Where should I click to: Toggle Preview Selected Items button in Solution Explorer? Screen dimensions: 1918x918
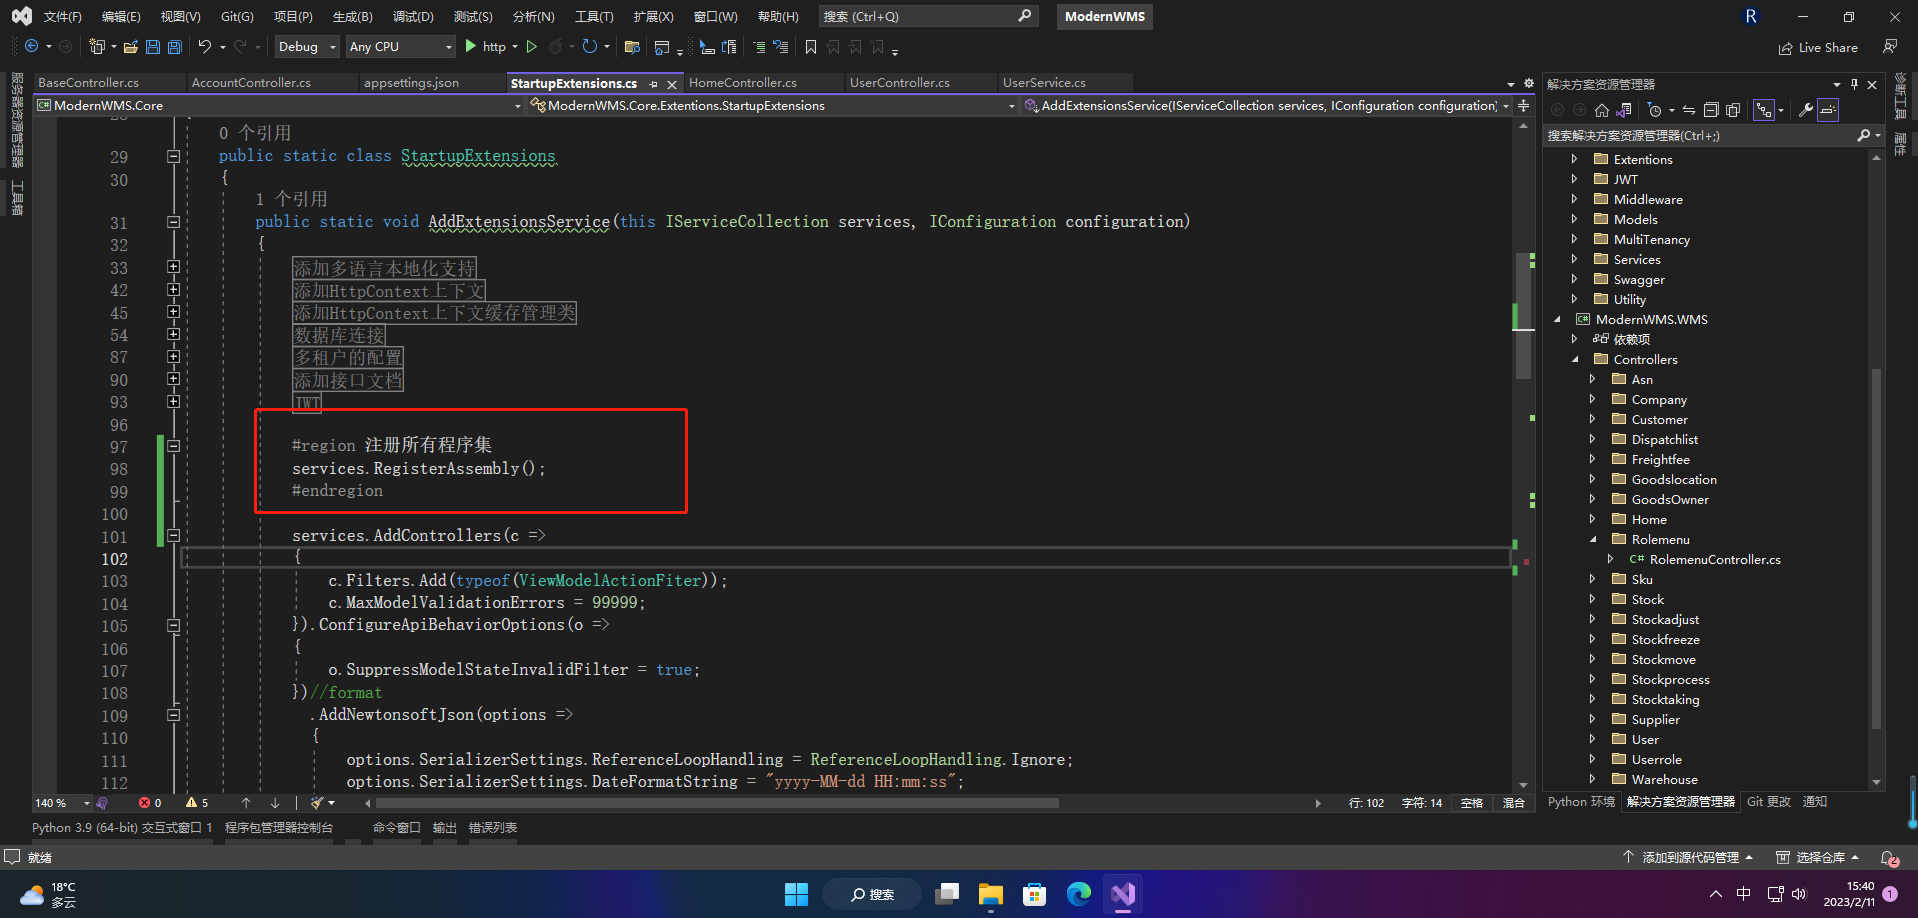point(1828,110)
